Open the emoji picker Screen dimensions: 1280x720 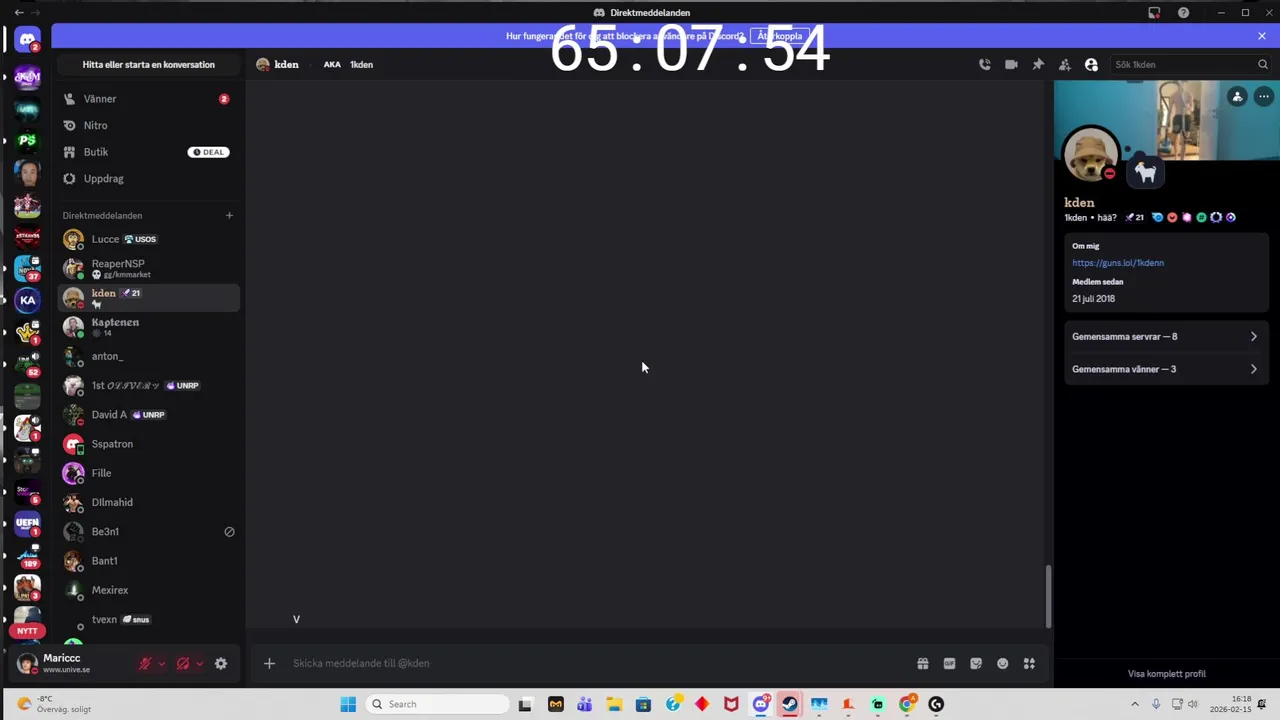point(1002,663)
